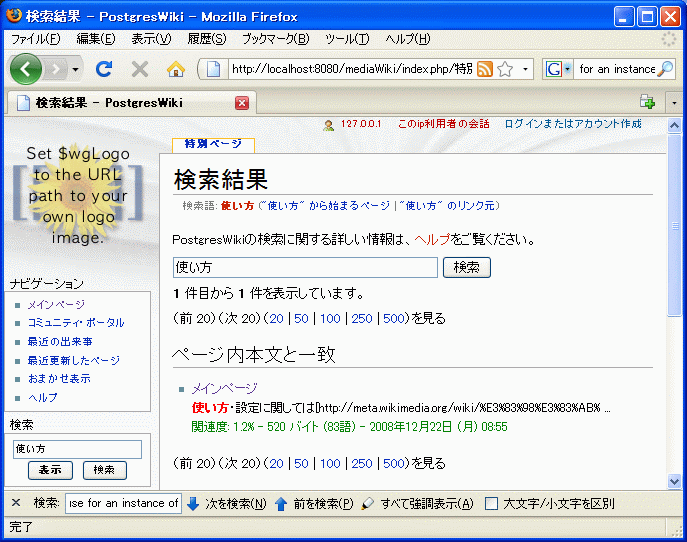Open the 表示(V) menu
Image resolution: width=687 pixels, height=542 pixels.
click(151, 39)
